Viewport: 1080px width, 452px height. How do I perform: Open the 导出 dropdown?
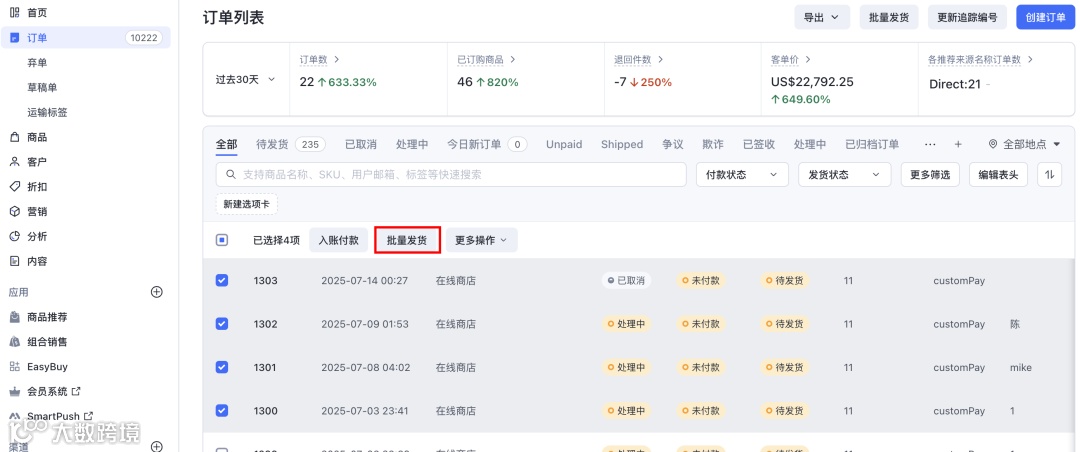(822, 17)
